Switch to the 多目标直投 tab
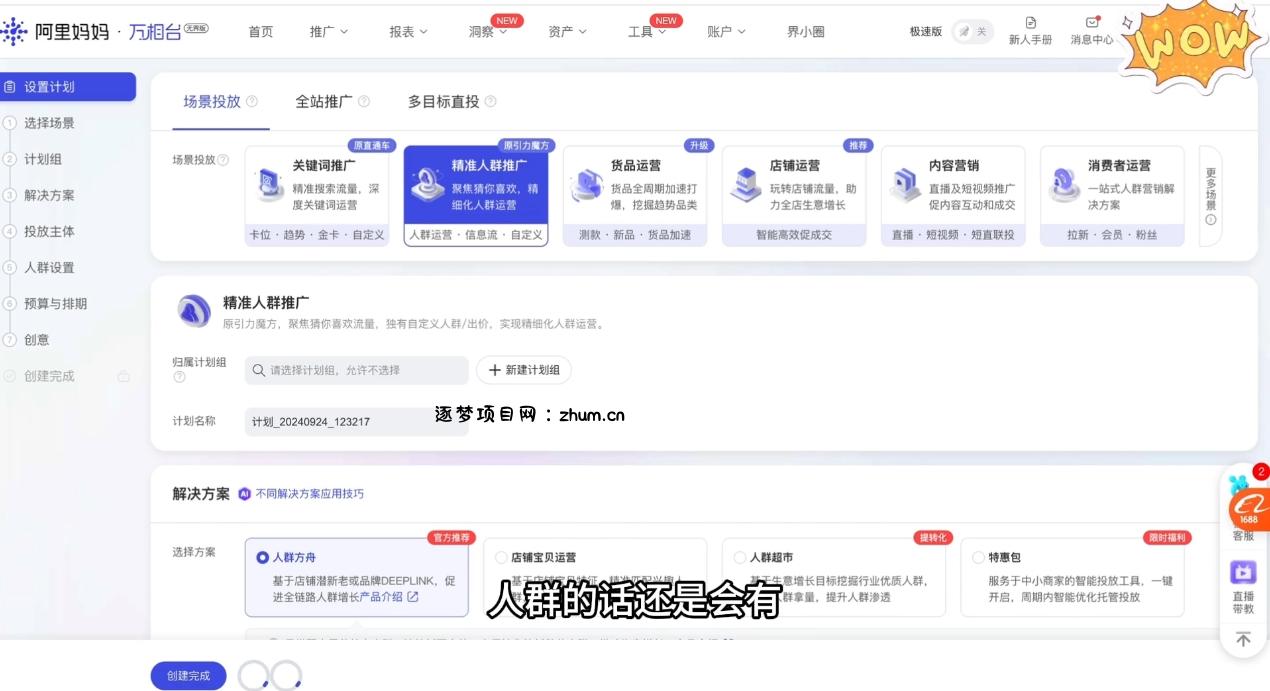 tap(443, 101)
